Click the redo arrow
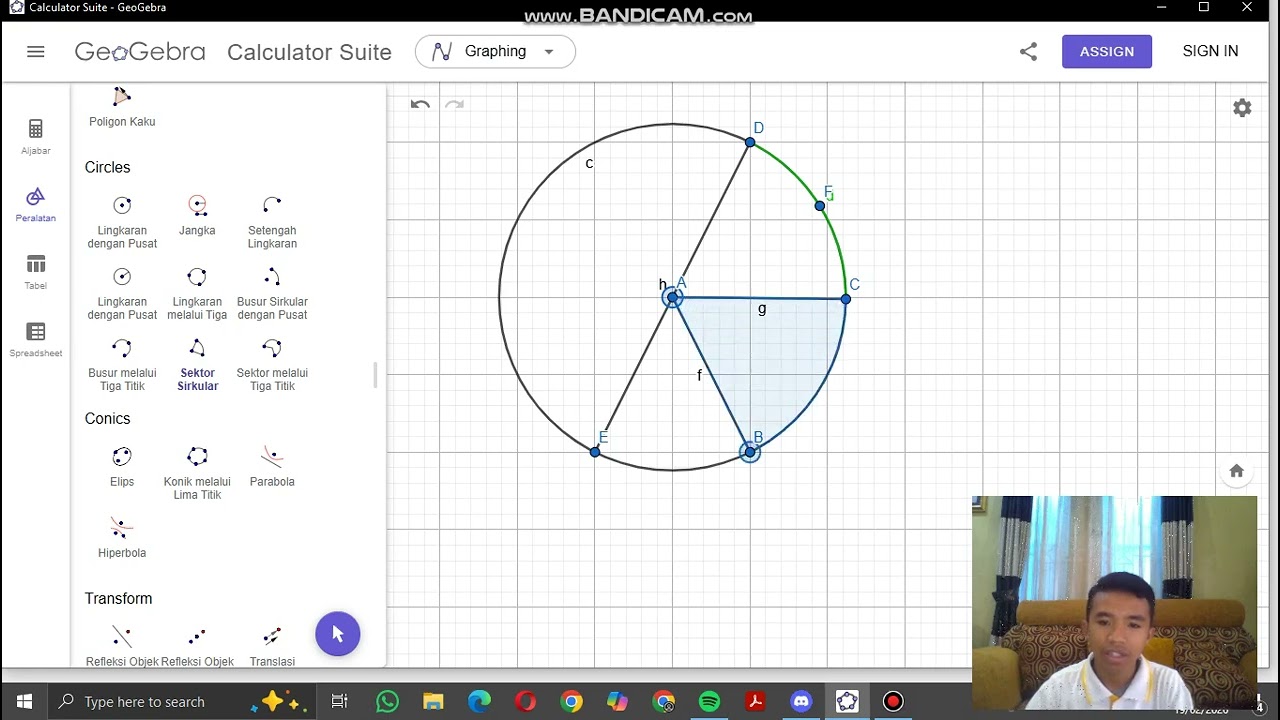The image size is (1280, 720). (x=454, y=104)
